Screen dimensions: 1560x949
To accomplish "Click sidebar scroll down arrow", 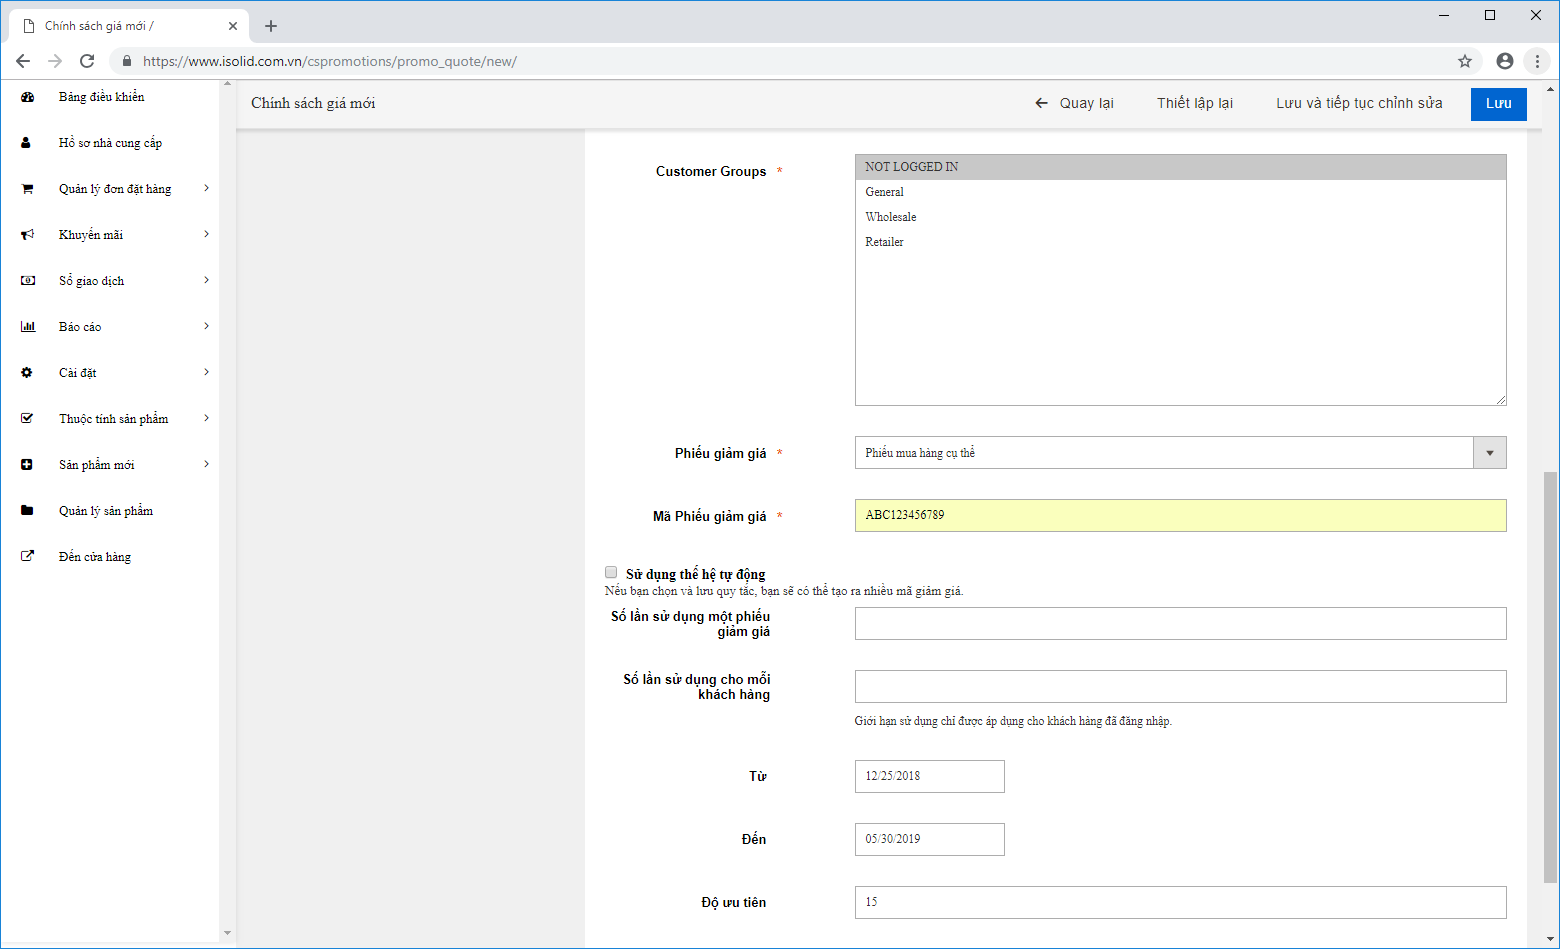I will tap(227, 933).
